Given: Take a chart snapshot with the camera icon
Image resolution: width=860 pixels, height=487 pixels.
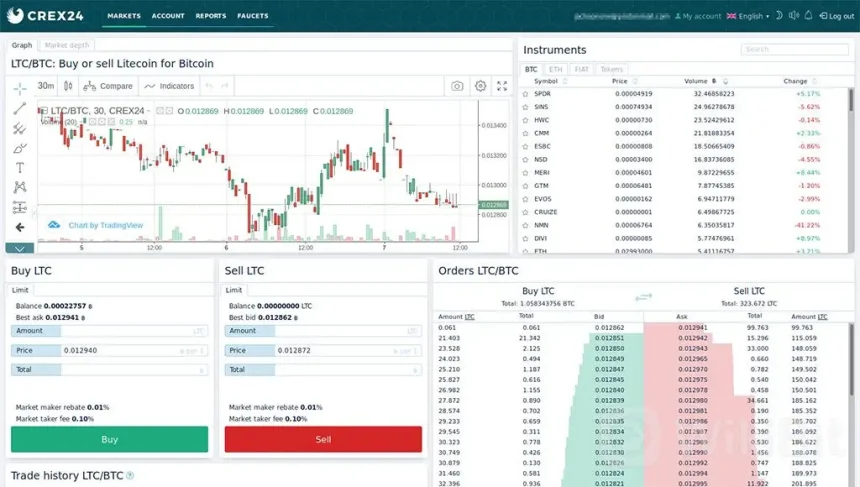Looking at the screenshot, I should [457, 87].
